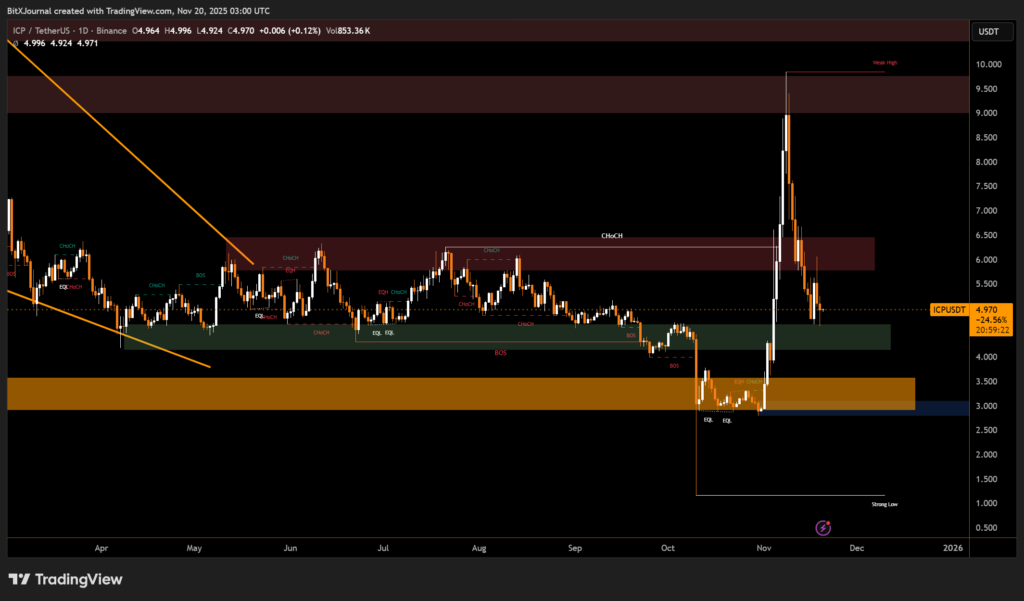Click the Nov label on time axis
Screen dimensions: 1024x601
coord(764,548)
